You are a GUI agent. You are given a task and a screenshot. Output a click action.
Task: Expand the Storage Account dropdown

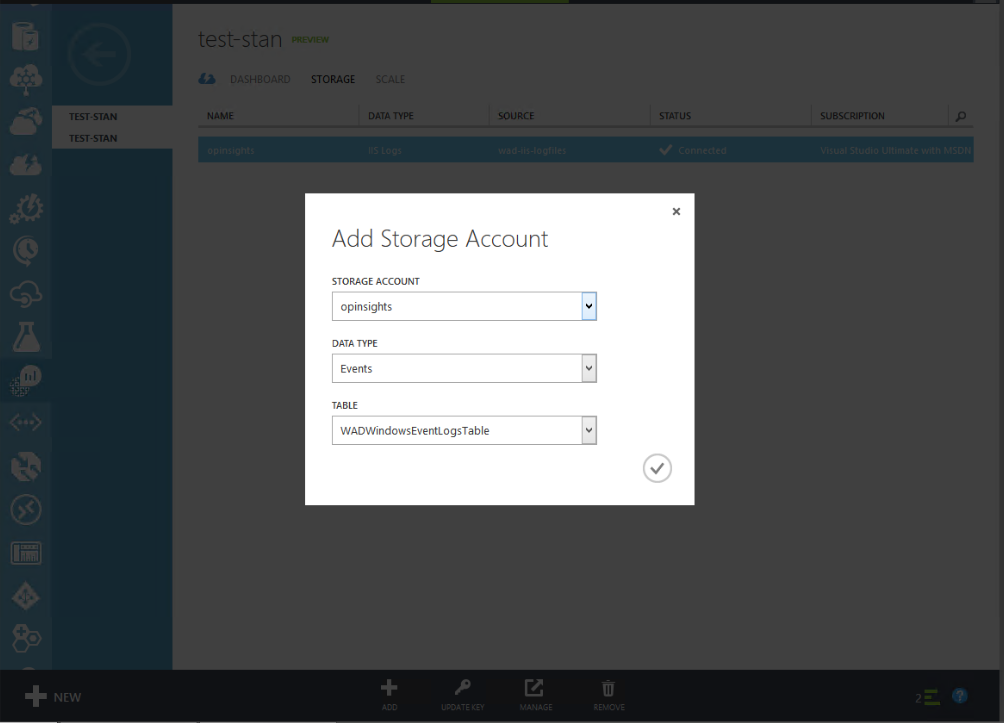click(589, 306)
